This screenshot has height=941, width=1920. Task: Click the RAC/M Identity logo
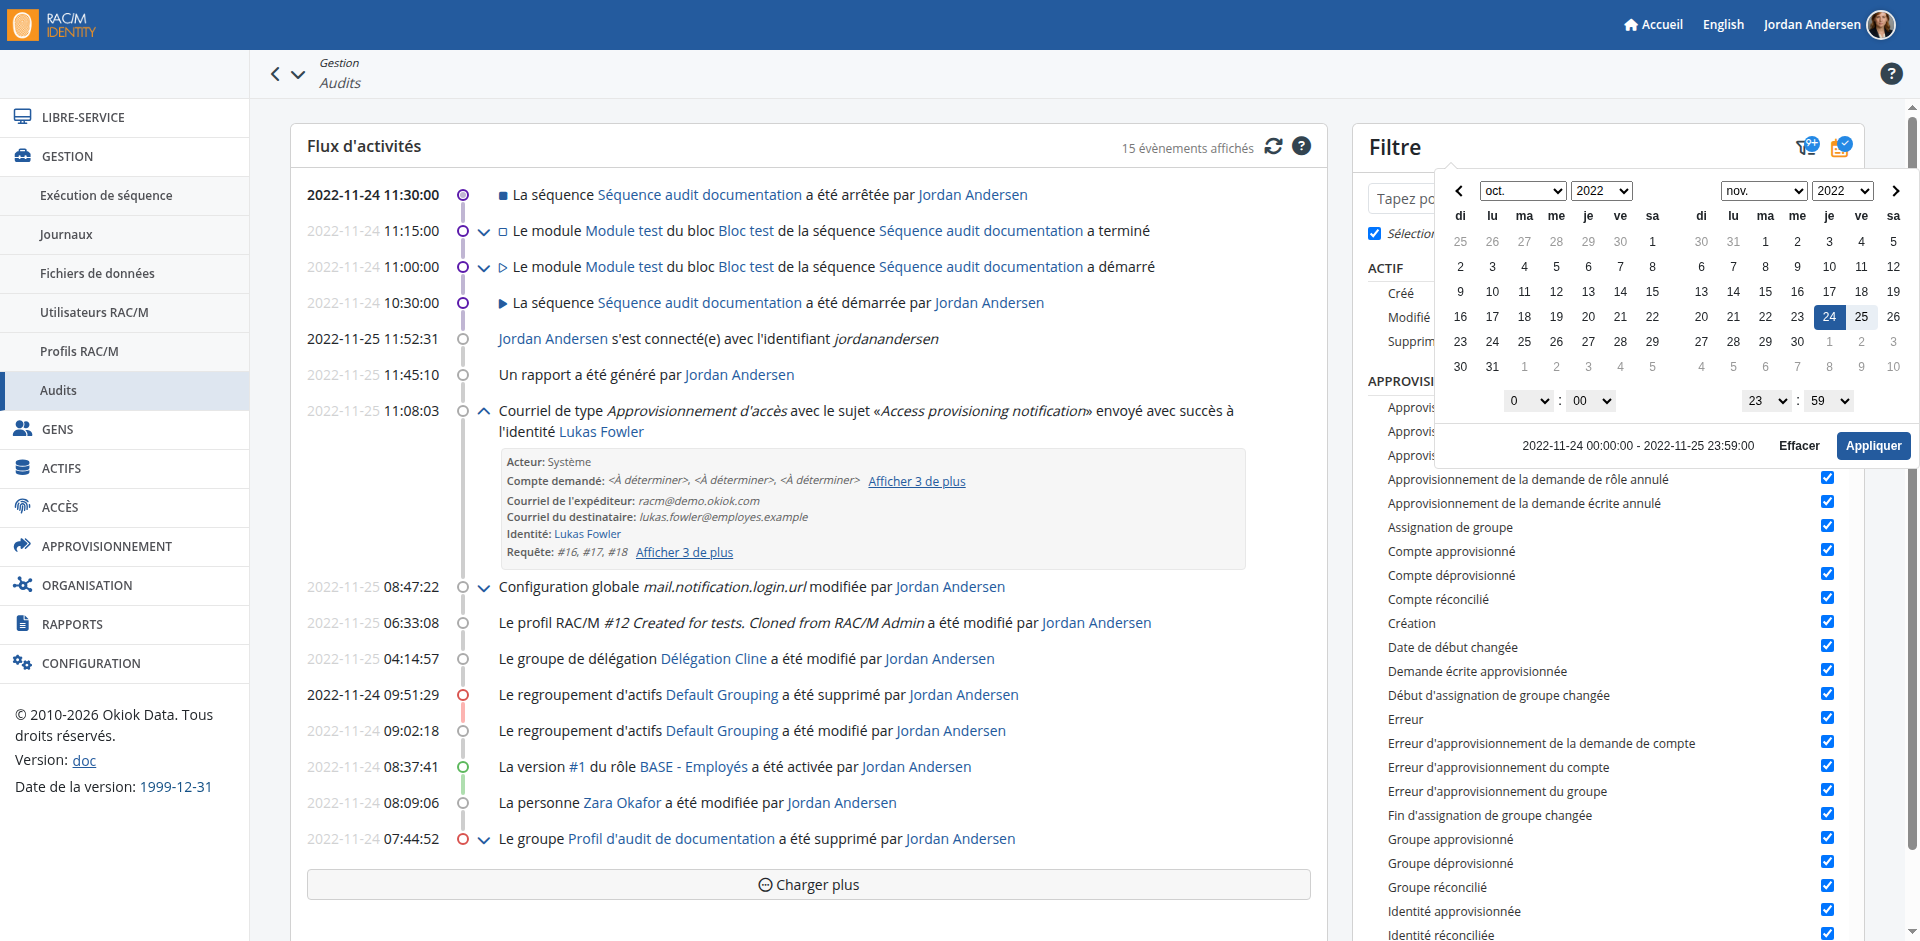pos(52,25)
